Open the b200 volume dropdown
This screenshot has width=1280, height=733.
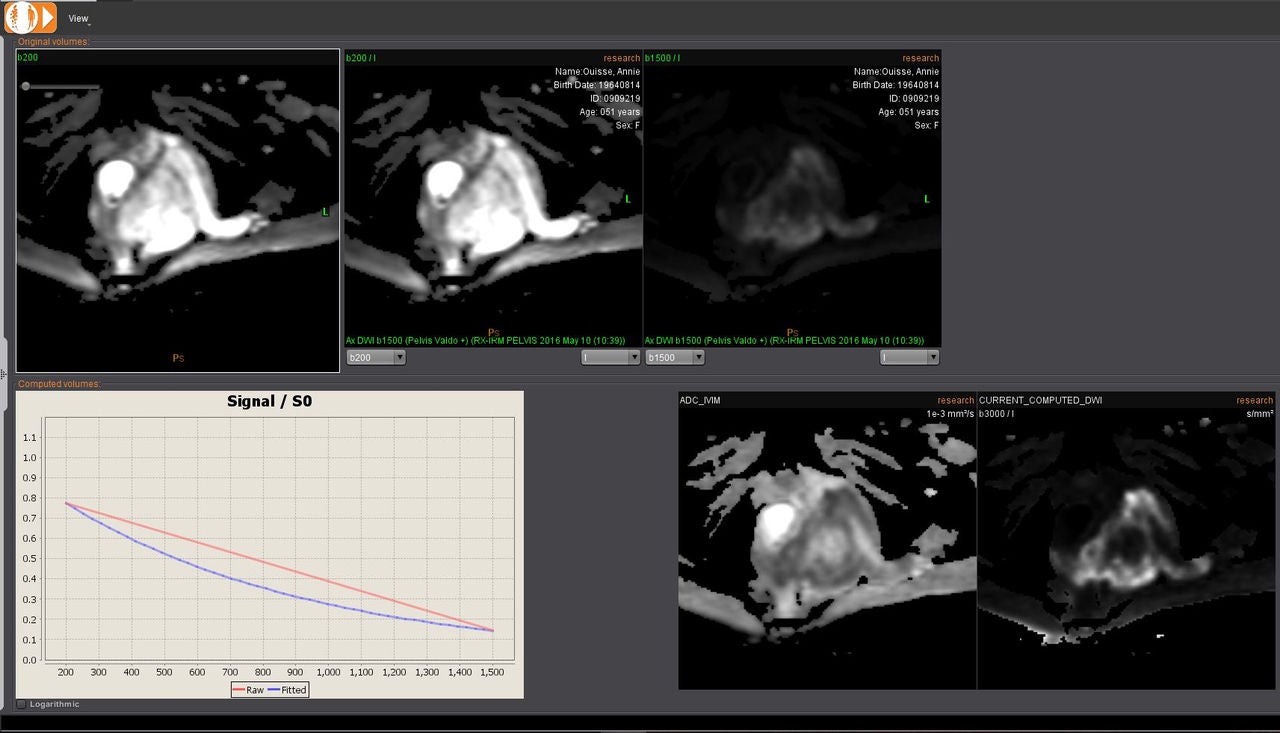(x=376, y=357)
